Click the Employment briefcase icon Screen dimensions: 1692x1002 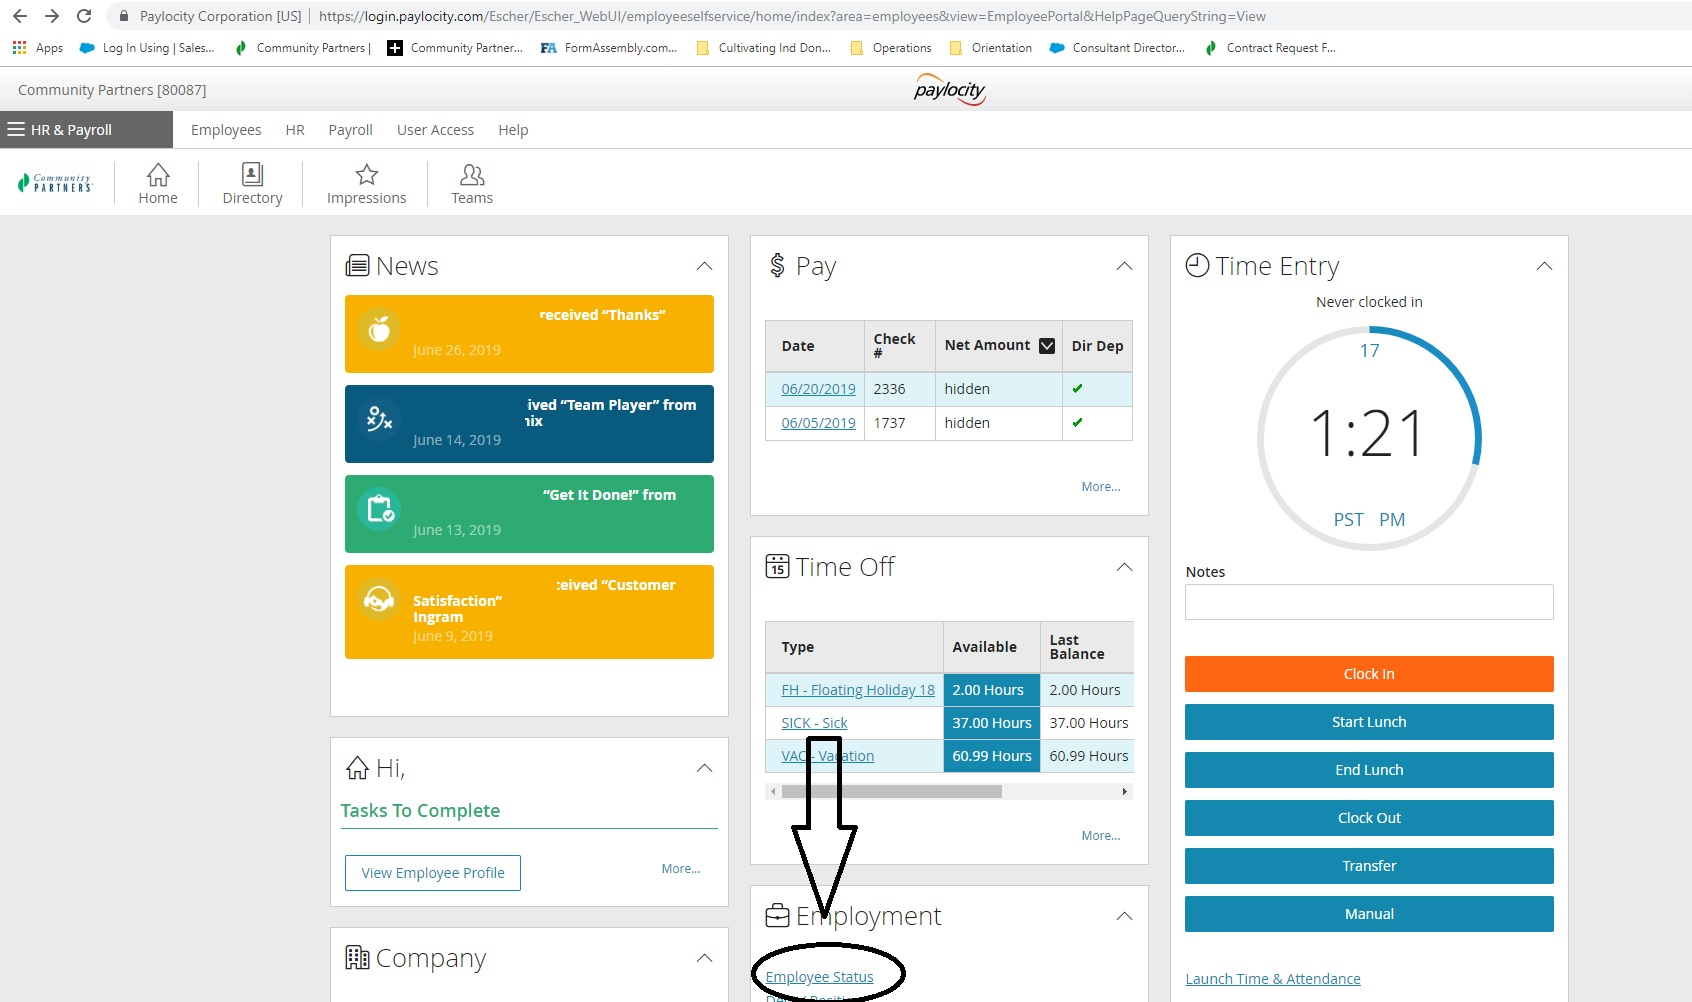tap(777, 915)
